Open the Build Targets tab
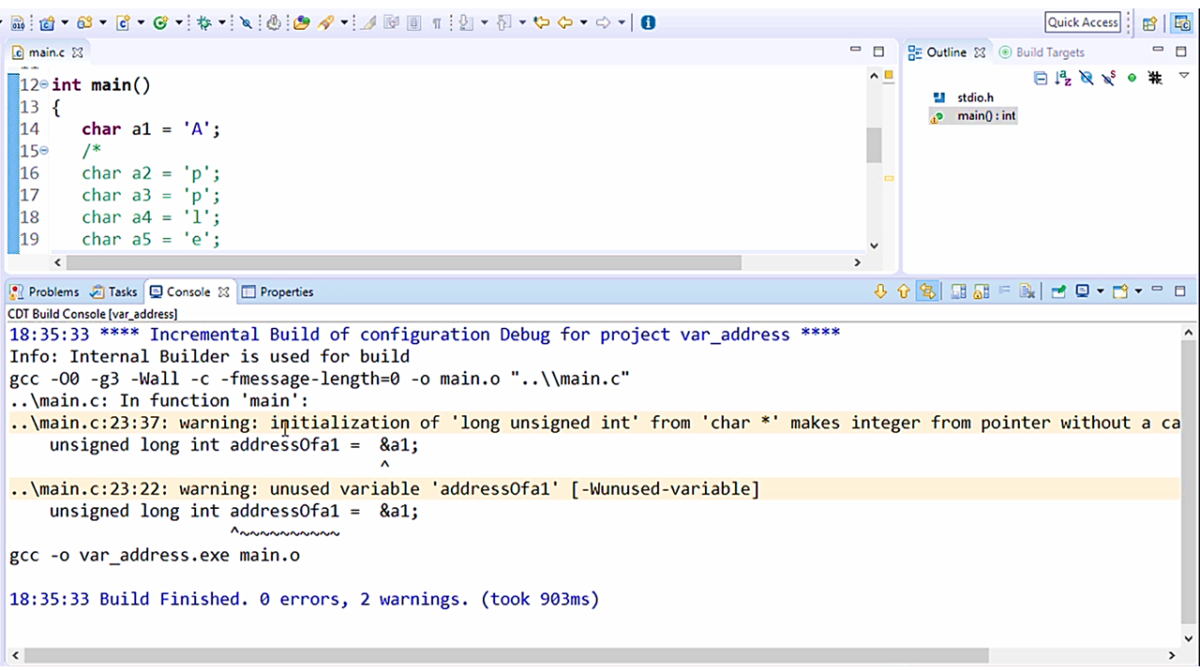 1042,52
